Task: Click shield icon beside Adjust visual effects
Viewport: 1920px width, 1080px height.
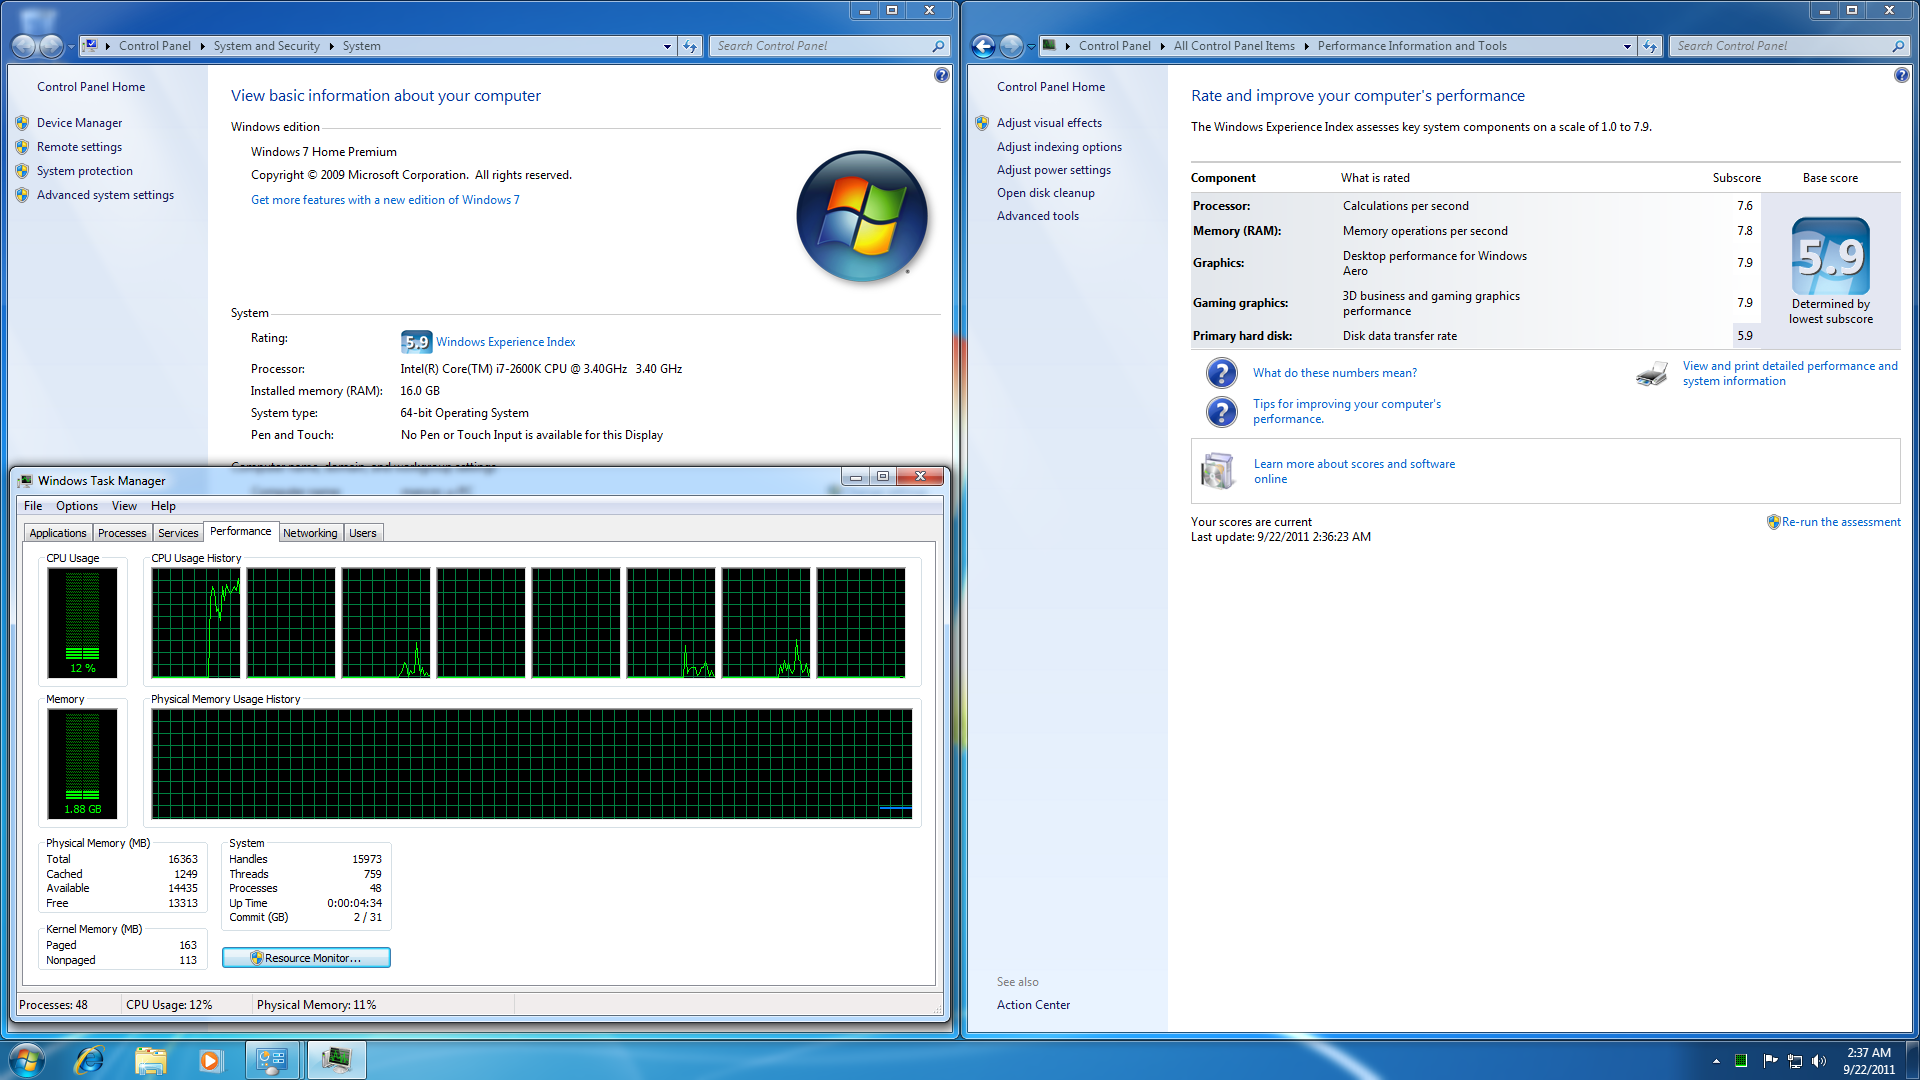Action: (982, 123)
